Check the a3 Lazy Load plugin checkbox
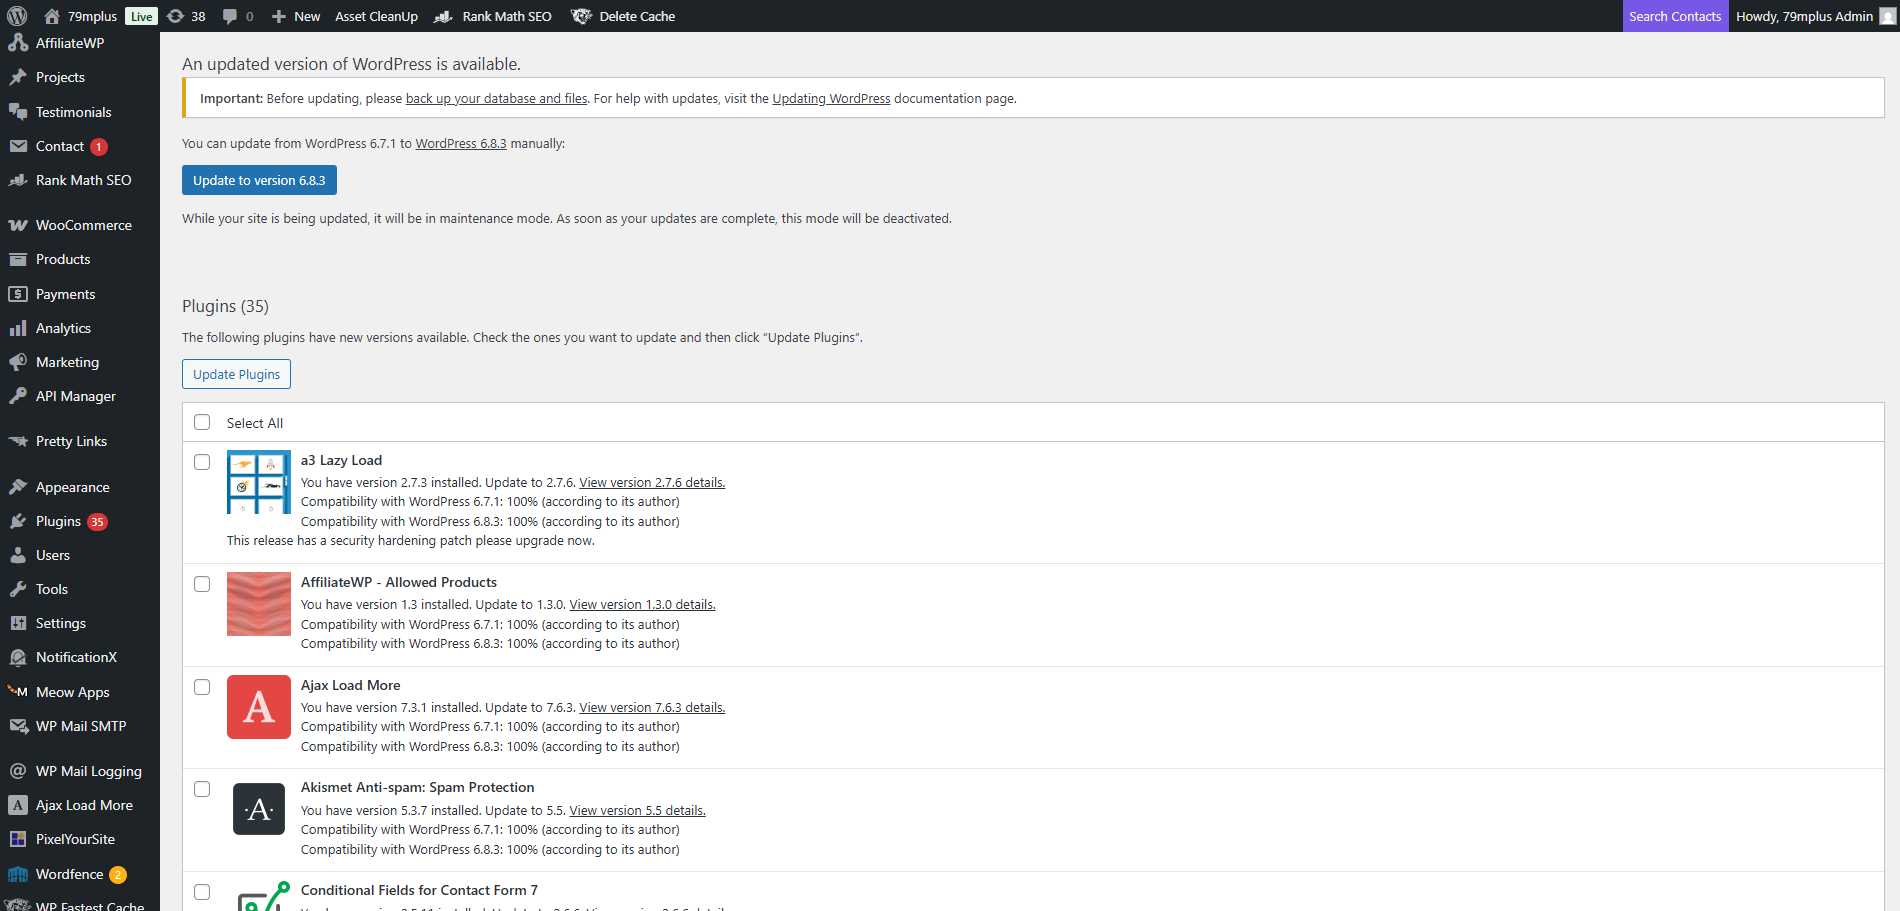This screenshot has width=1900, height=911. point(202,462)
